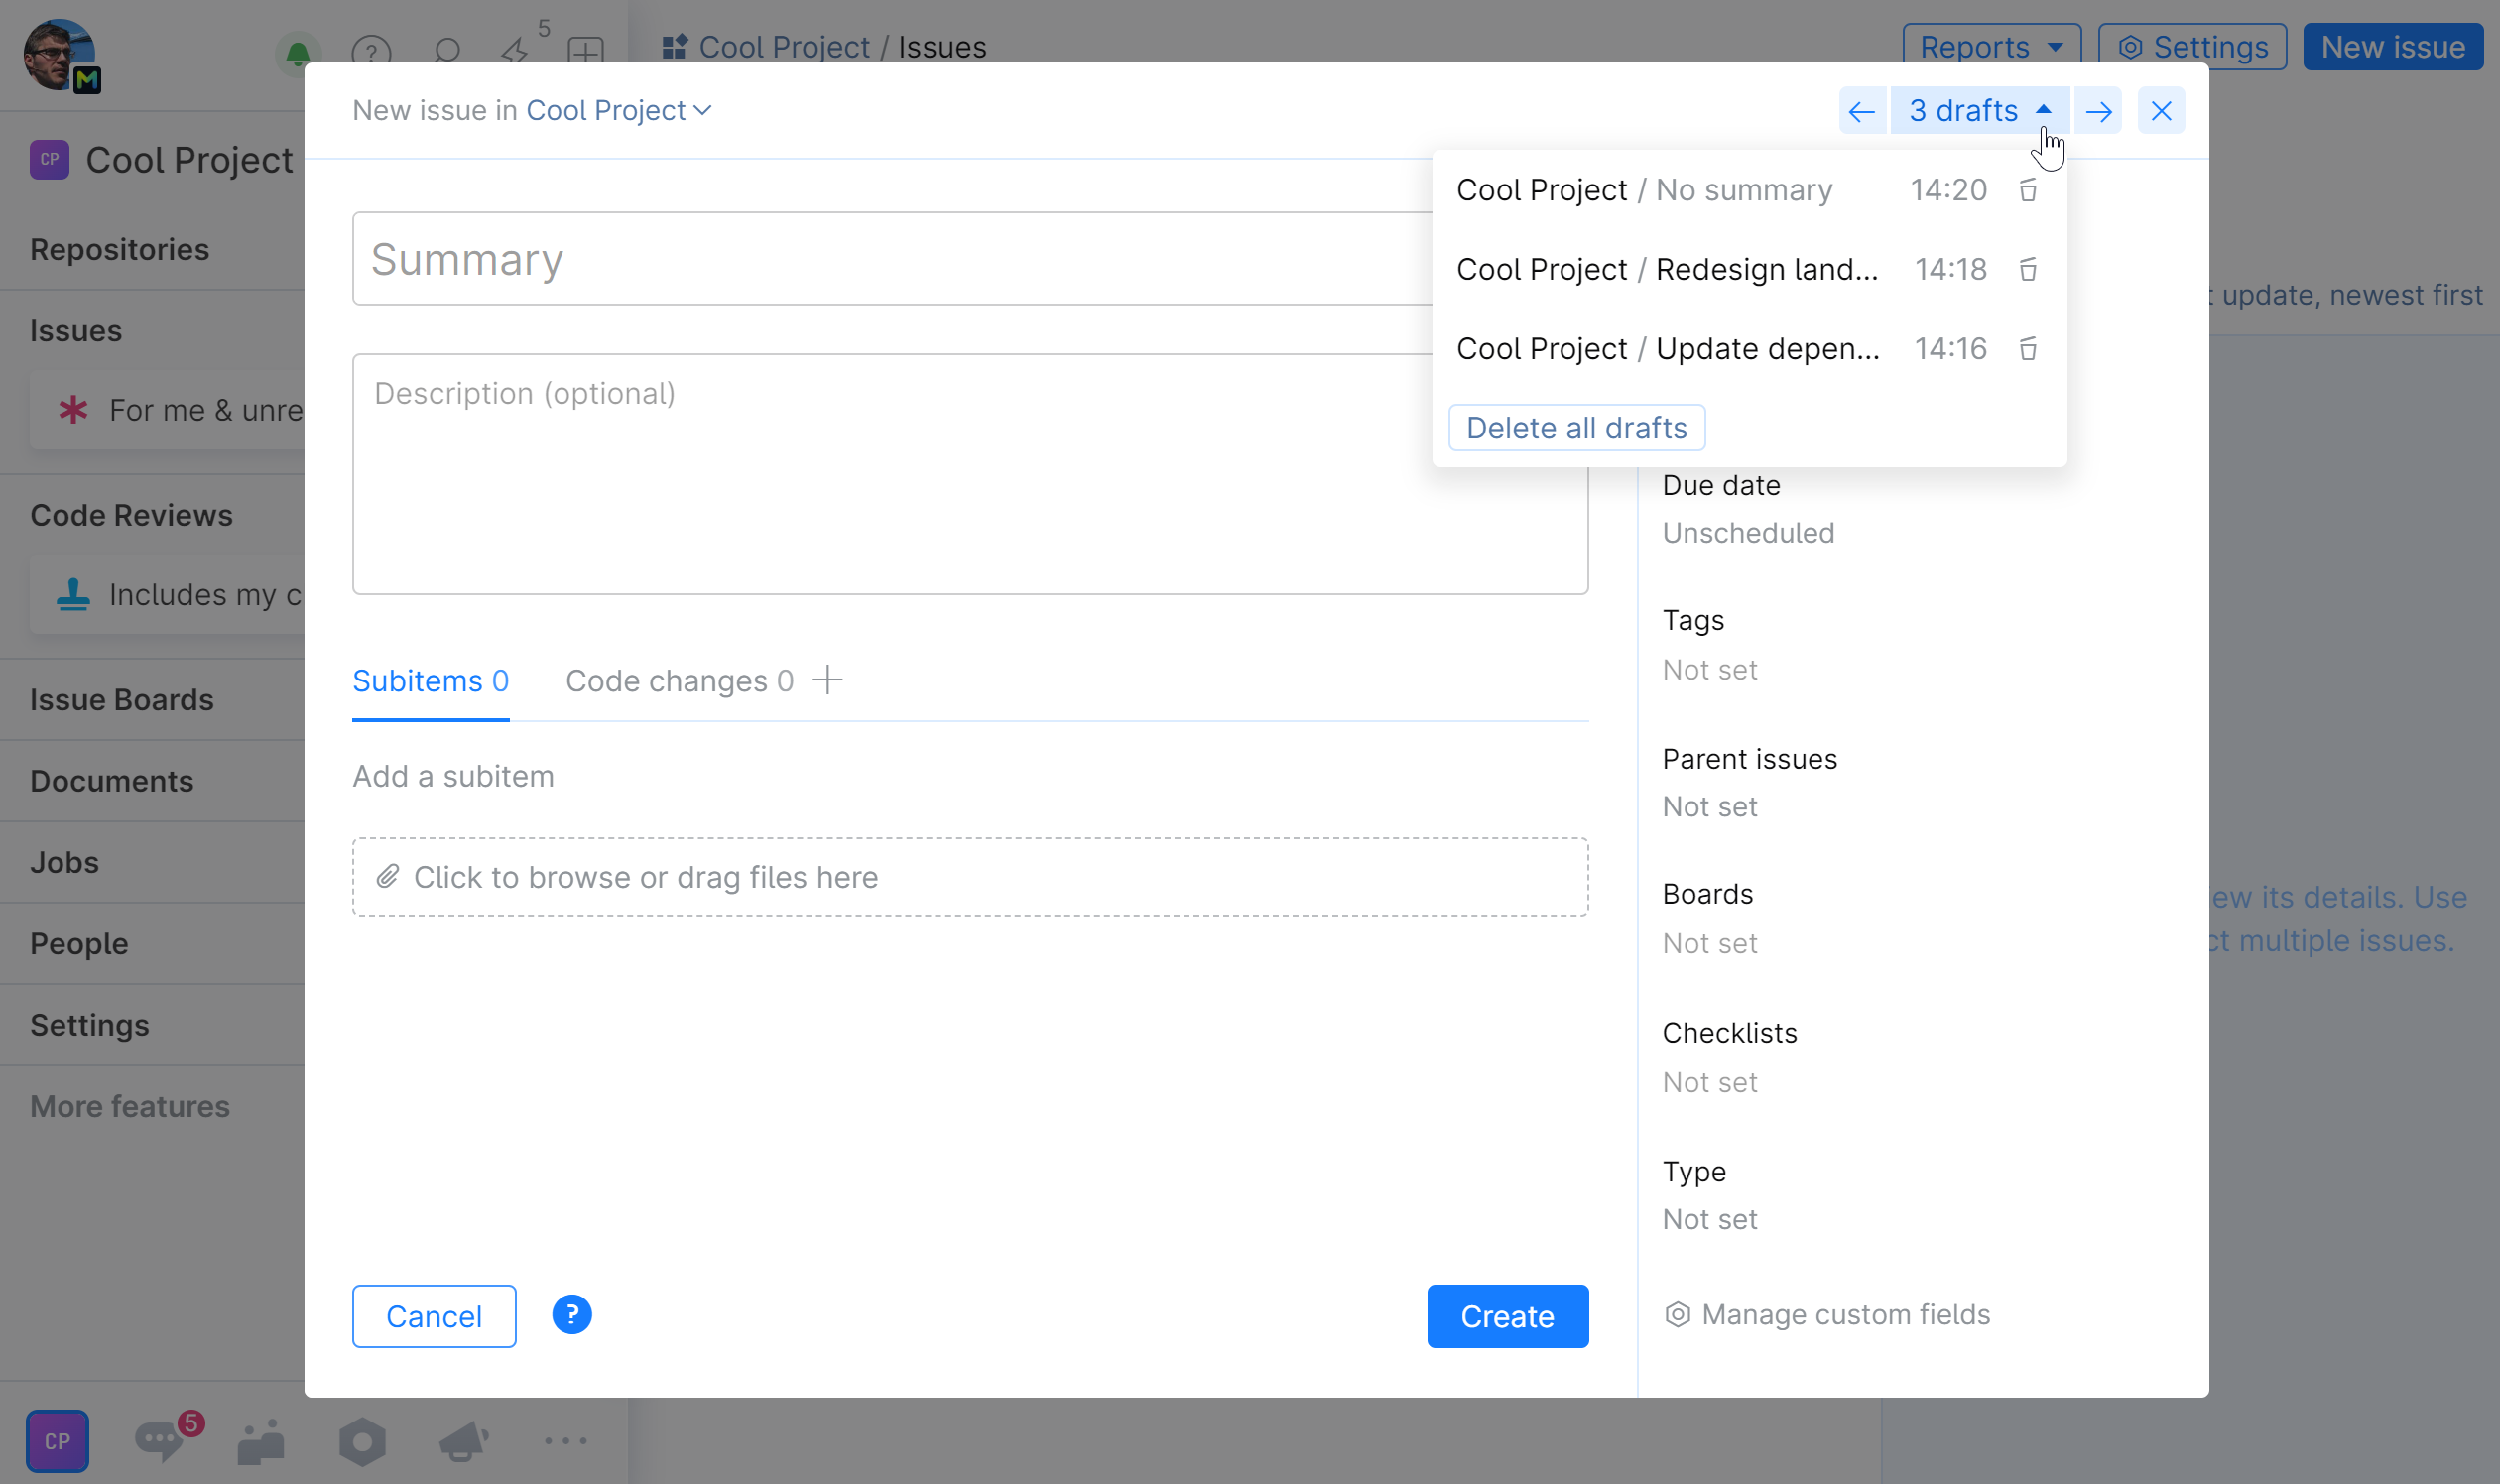The image size is (2500, 1484).
Task: Select the Subitems tab
Action: point(430,681)
